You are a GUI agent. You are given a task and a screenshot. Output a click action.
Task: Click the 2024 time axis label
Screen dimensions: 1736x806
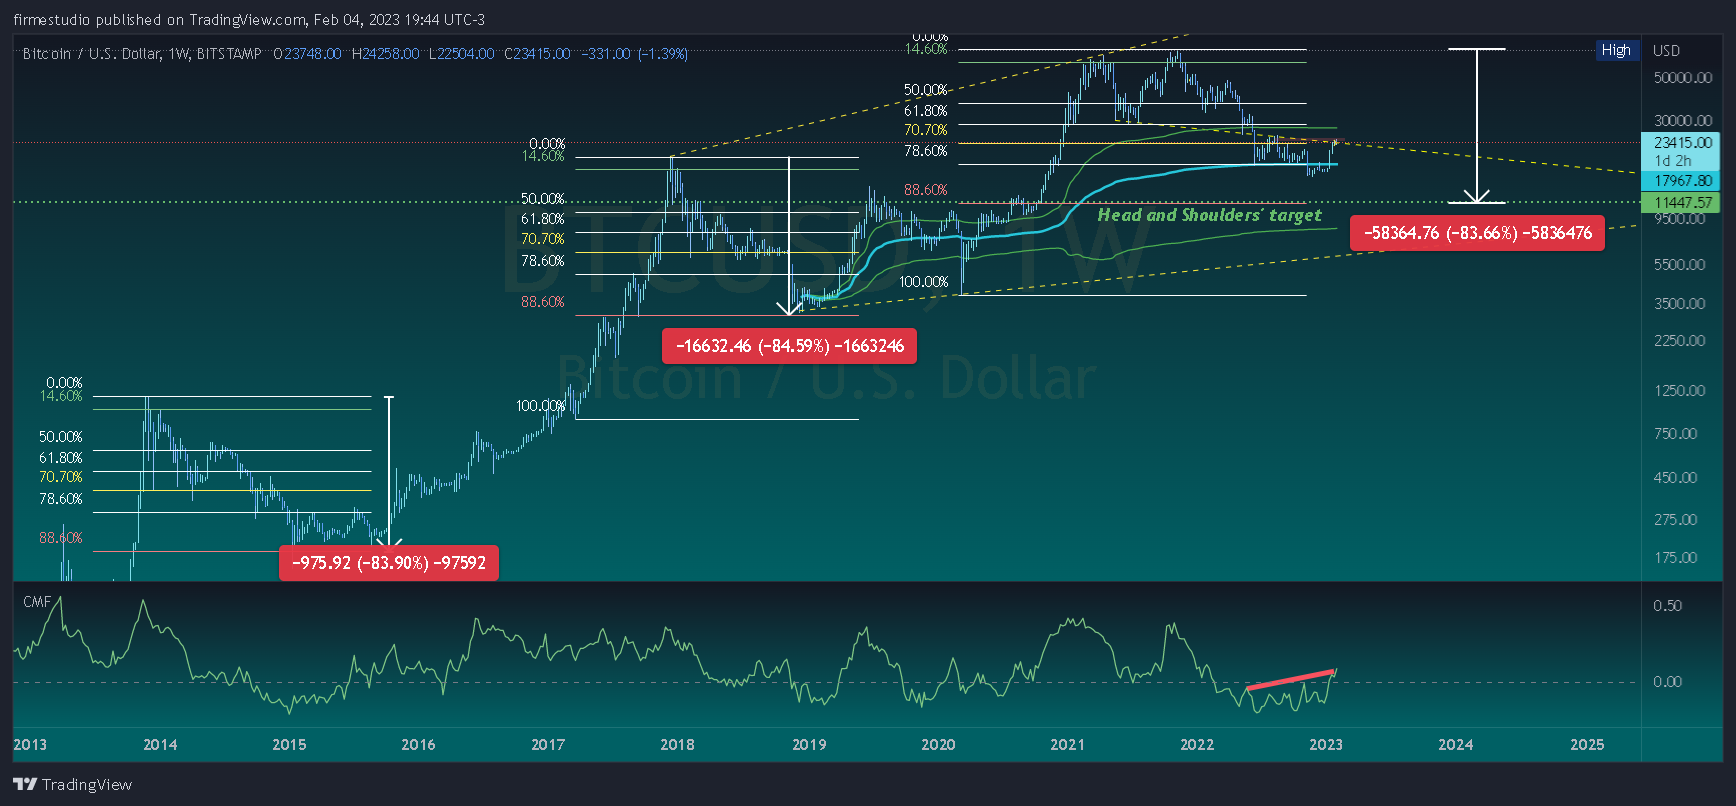coord(1456,744)
